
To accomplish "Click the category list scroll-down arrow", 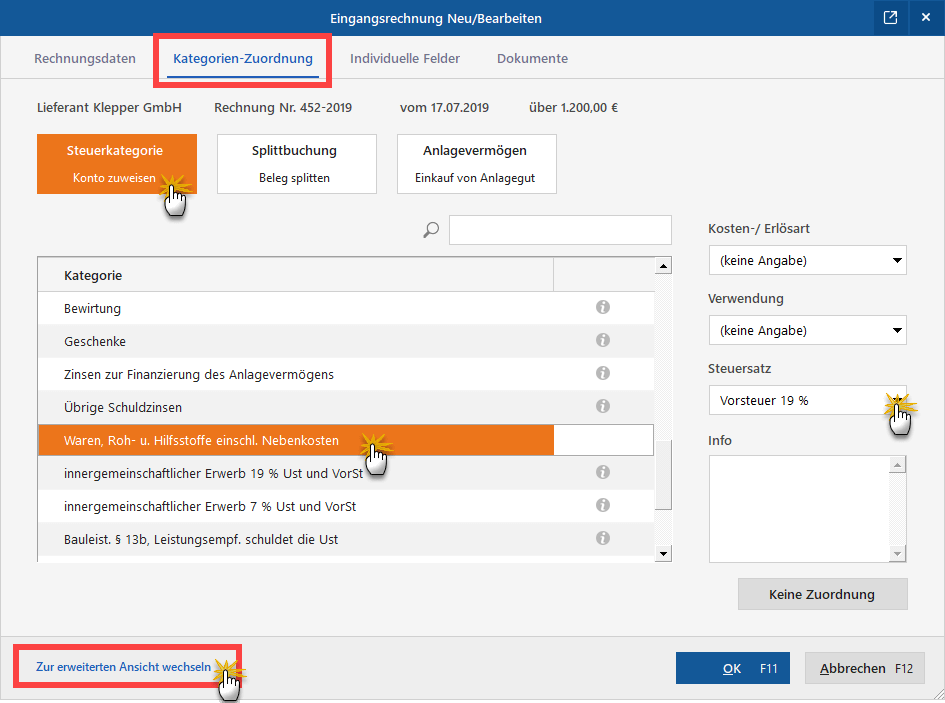I will pyautogui.click(x=663, y=553).
